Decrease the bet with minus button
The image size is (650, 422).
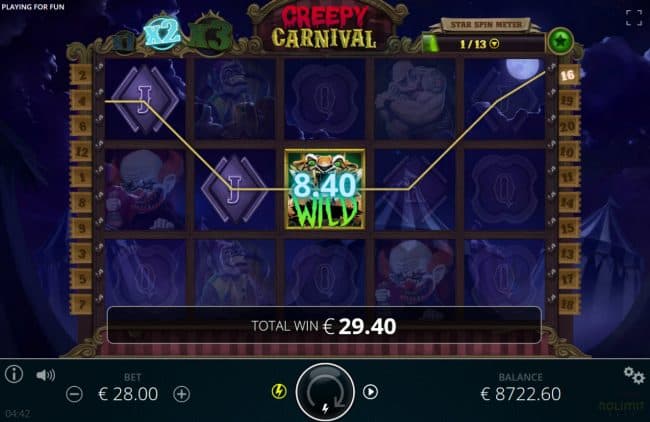pyautogui.click(x=75, y=394)
